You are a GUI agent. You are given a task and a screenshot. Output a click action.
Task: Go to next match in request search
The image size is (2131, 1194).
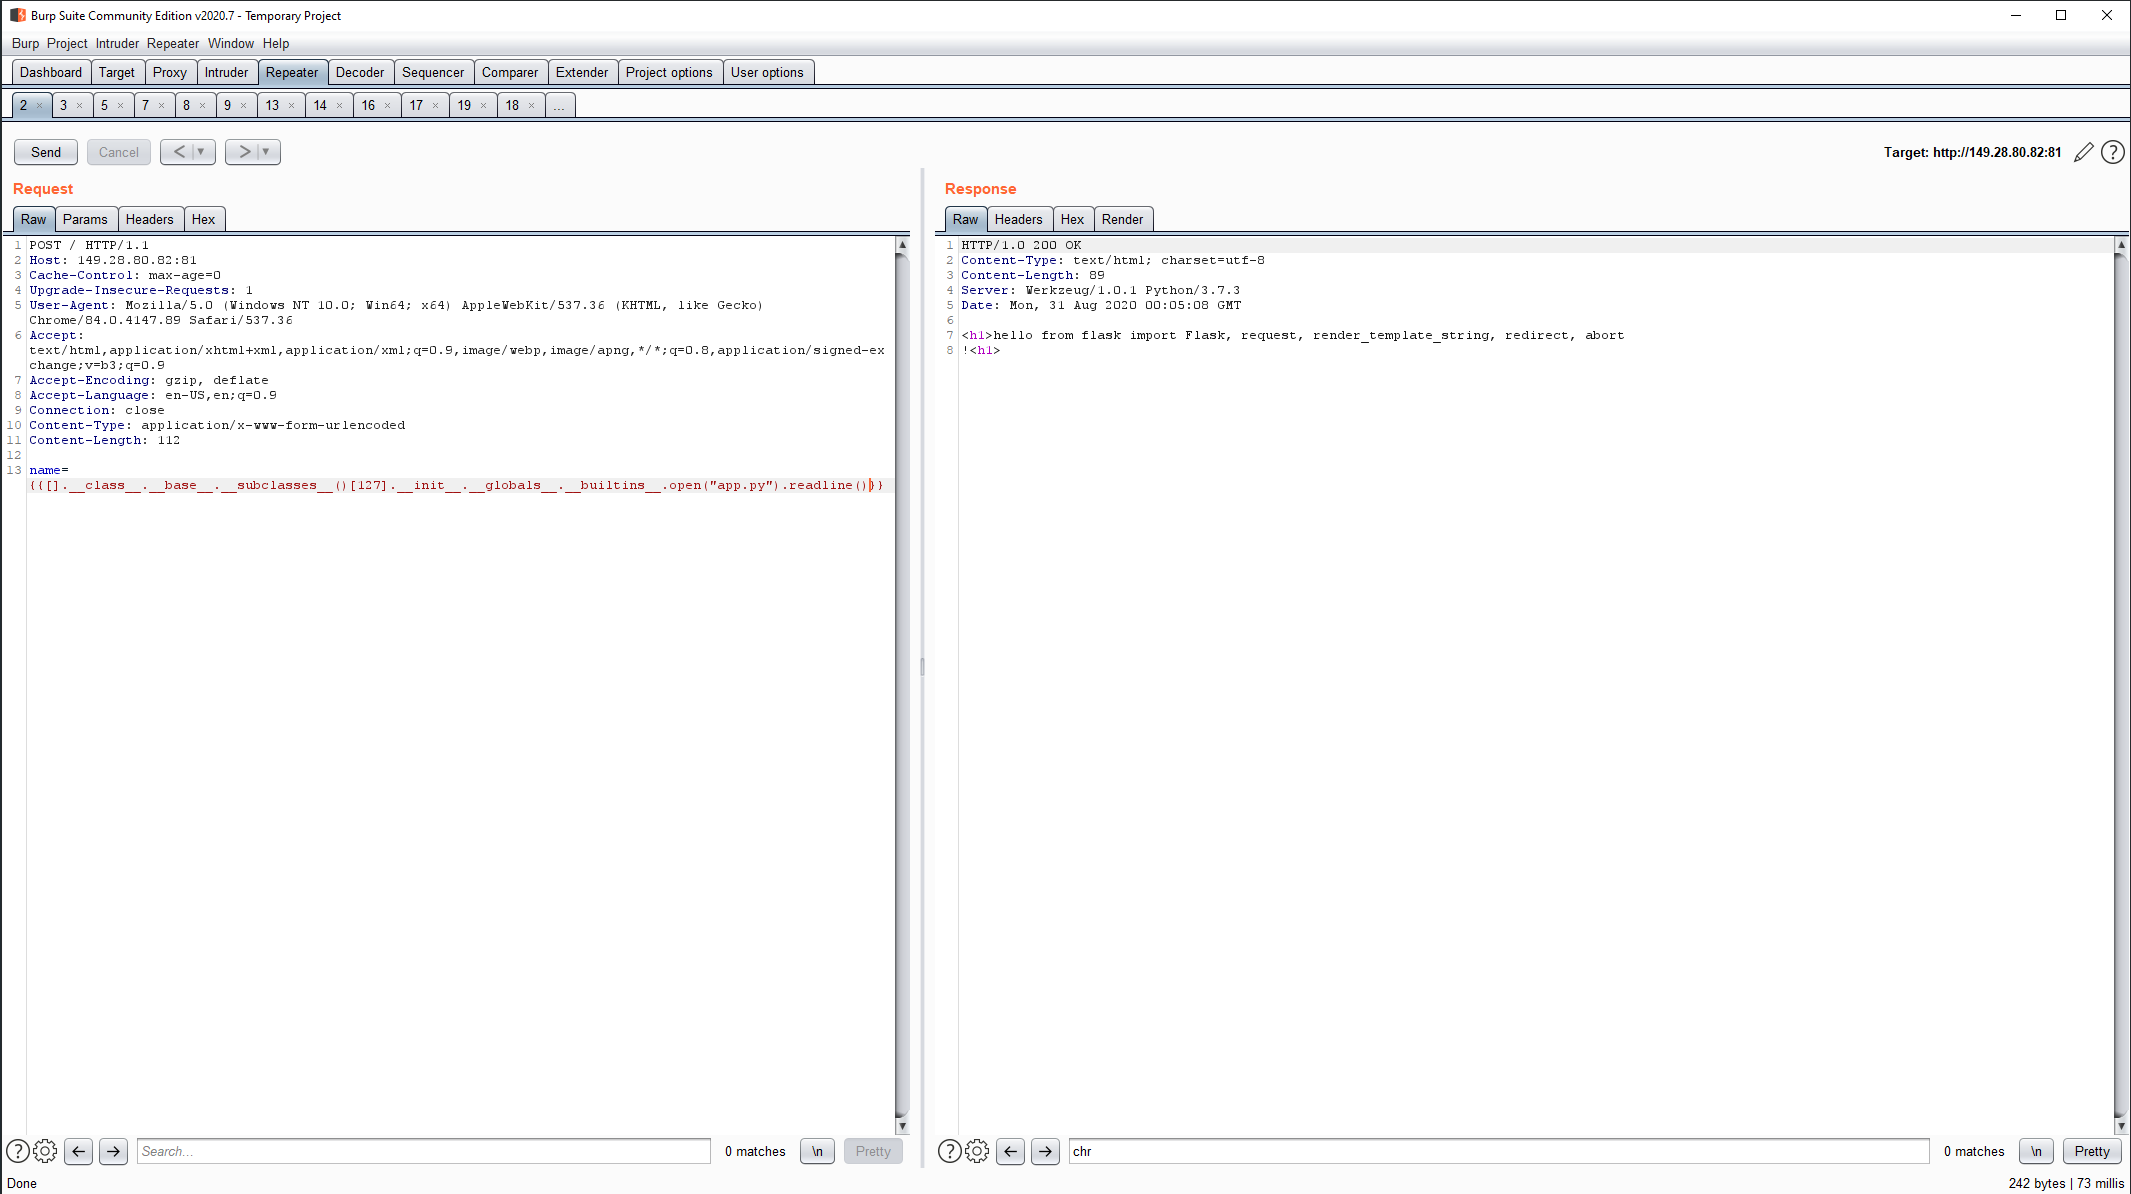[x=113, y=1151]
